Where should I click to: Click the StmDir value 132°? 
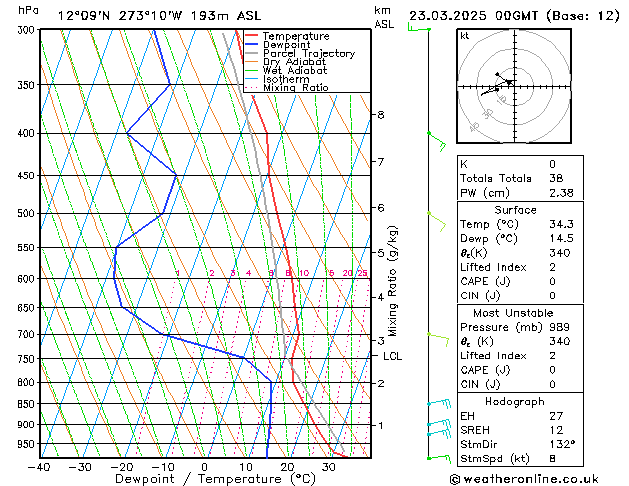(x=562, y=444)
